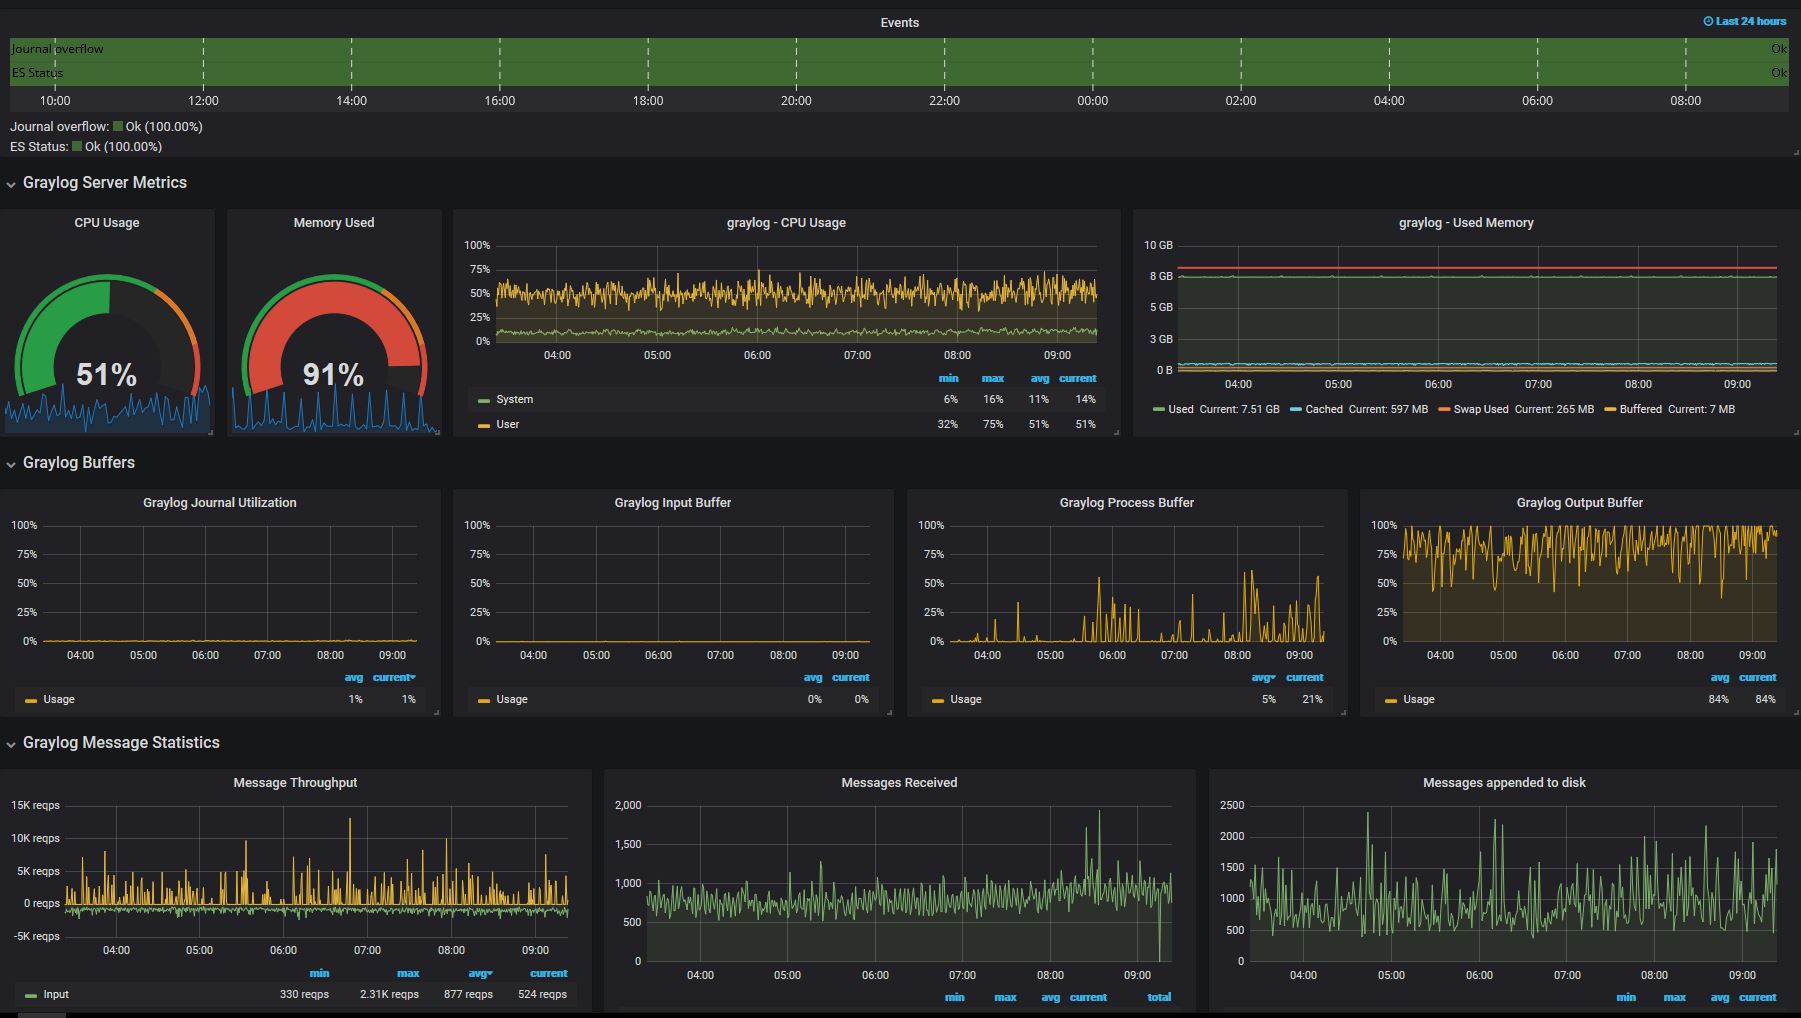The image size is (1801, 1018).
Task: Collapse the Graylog Buffers row
Action: [79, 463]
